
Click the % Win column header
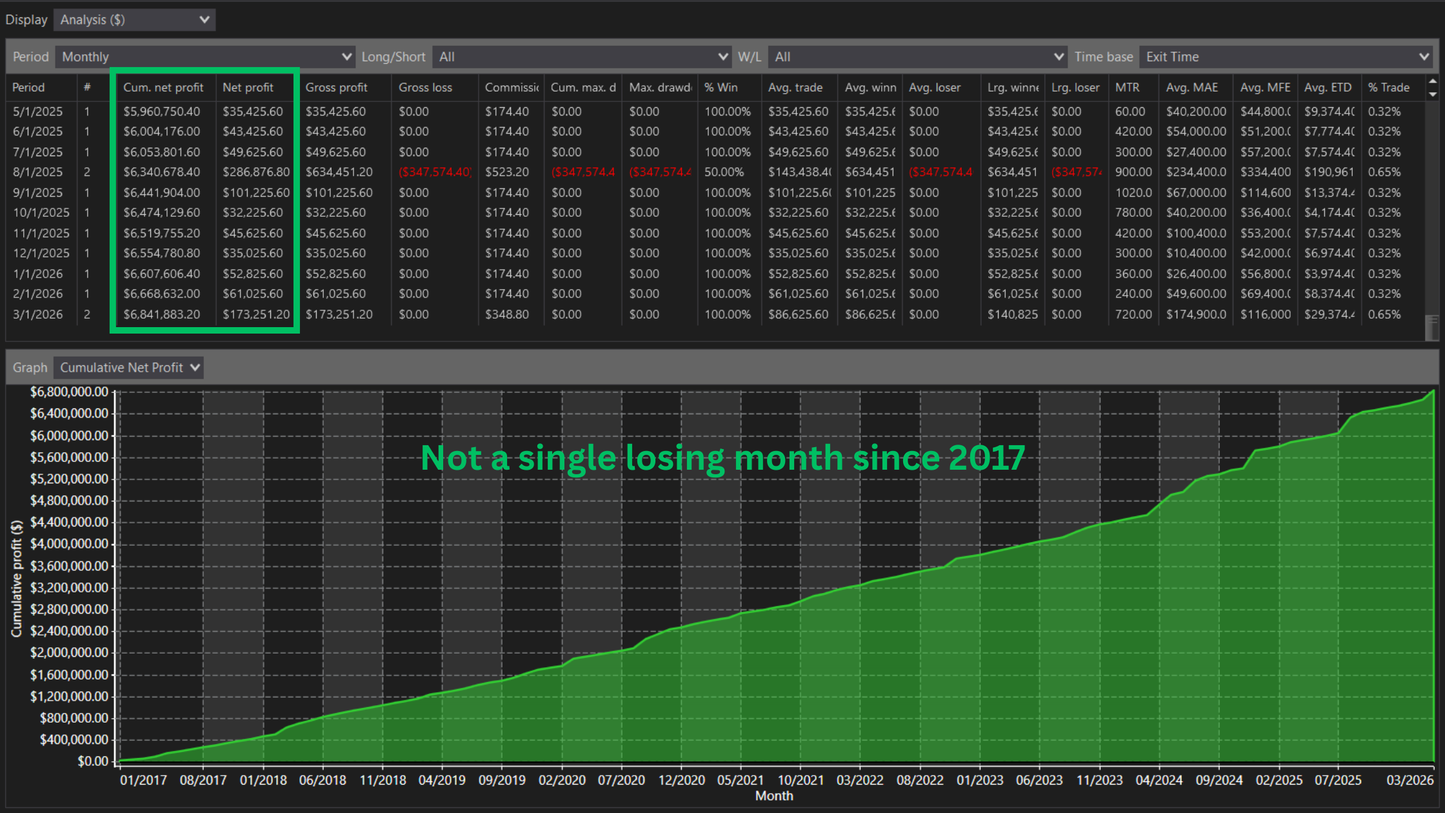click(x=723, y=88)
